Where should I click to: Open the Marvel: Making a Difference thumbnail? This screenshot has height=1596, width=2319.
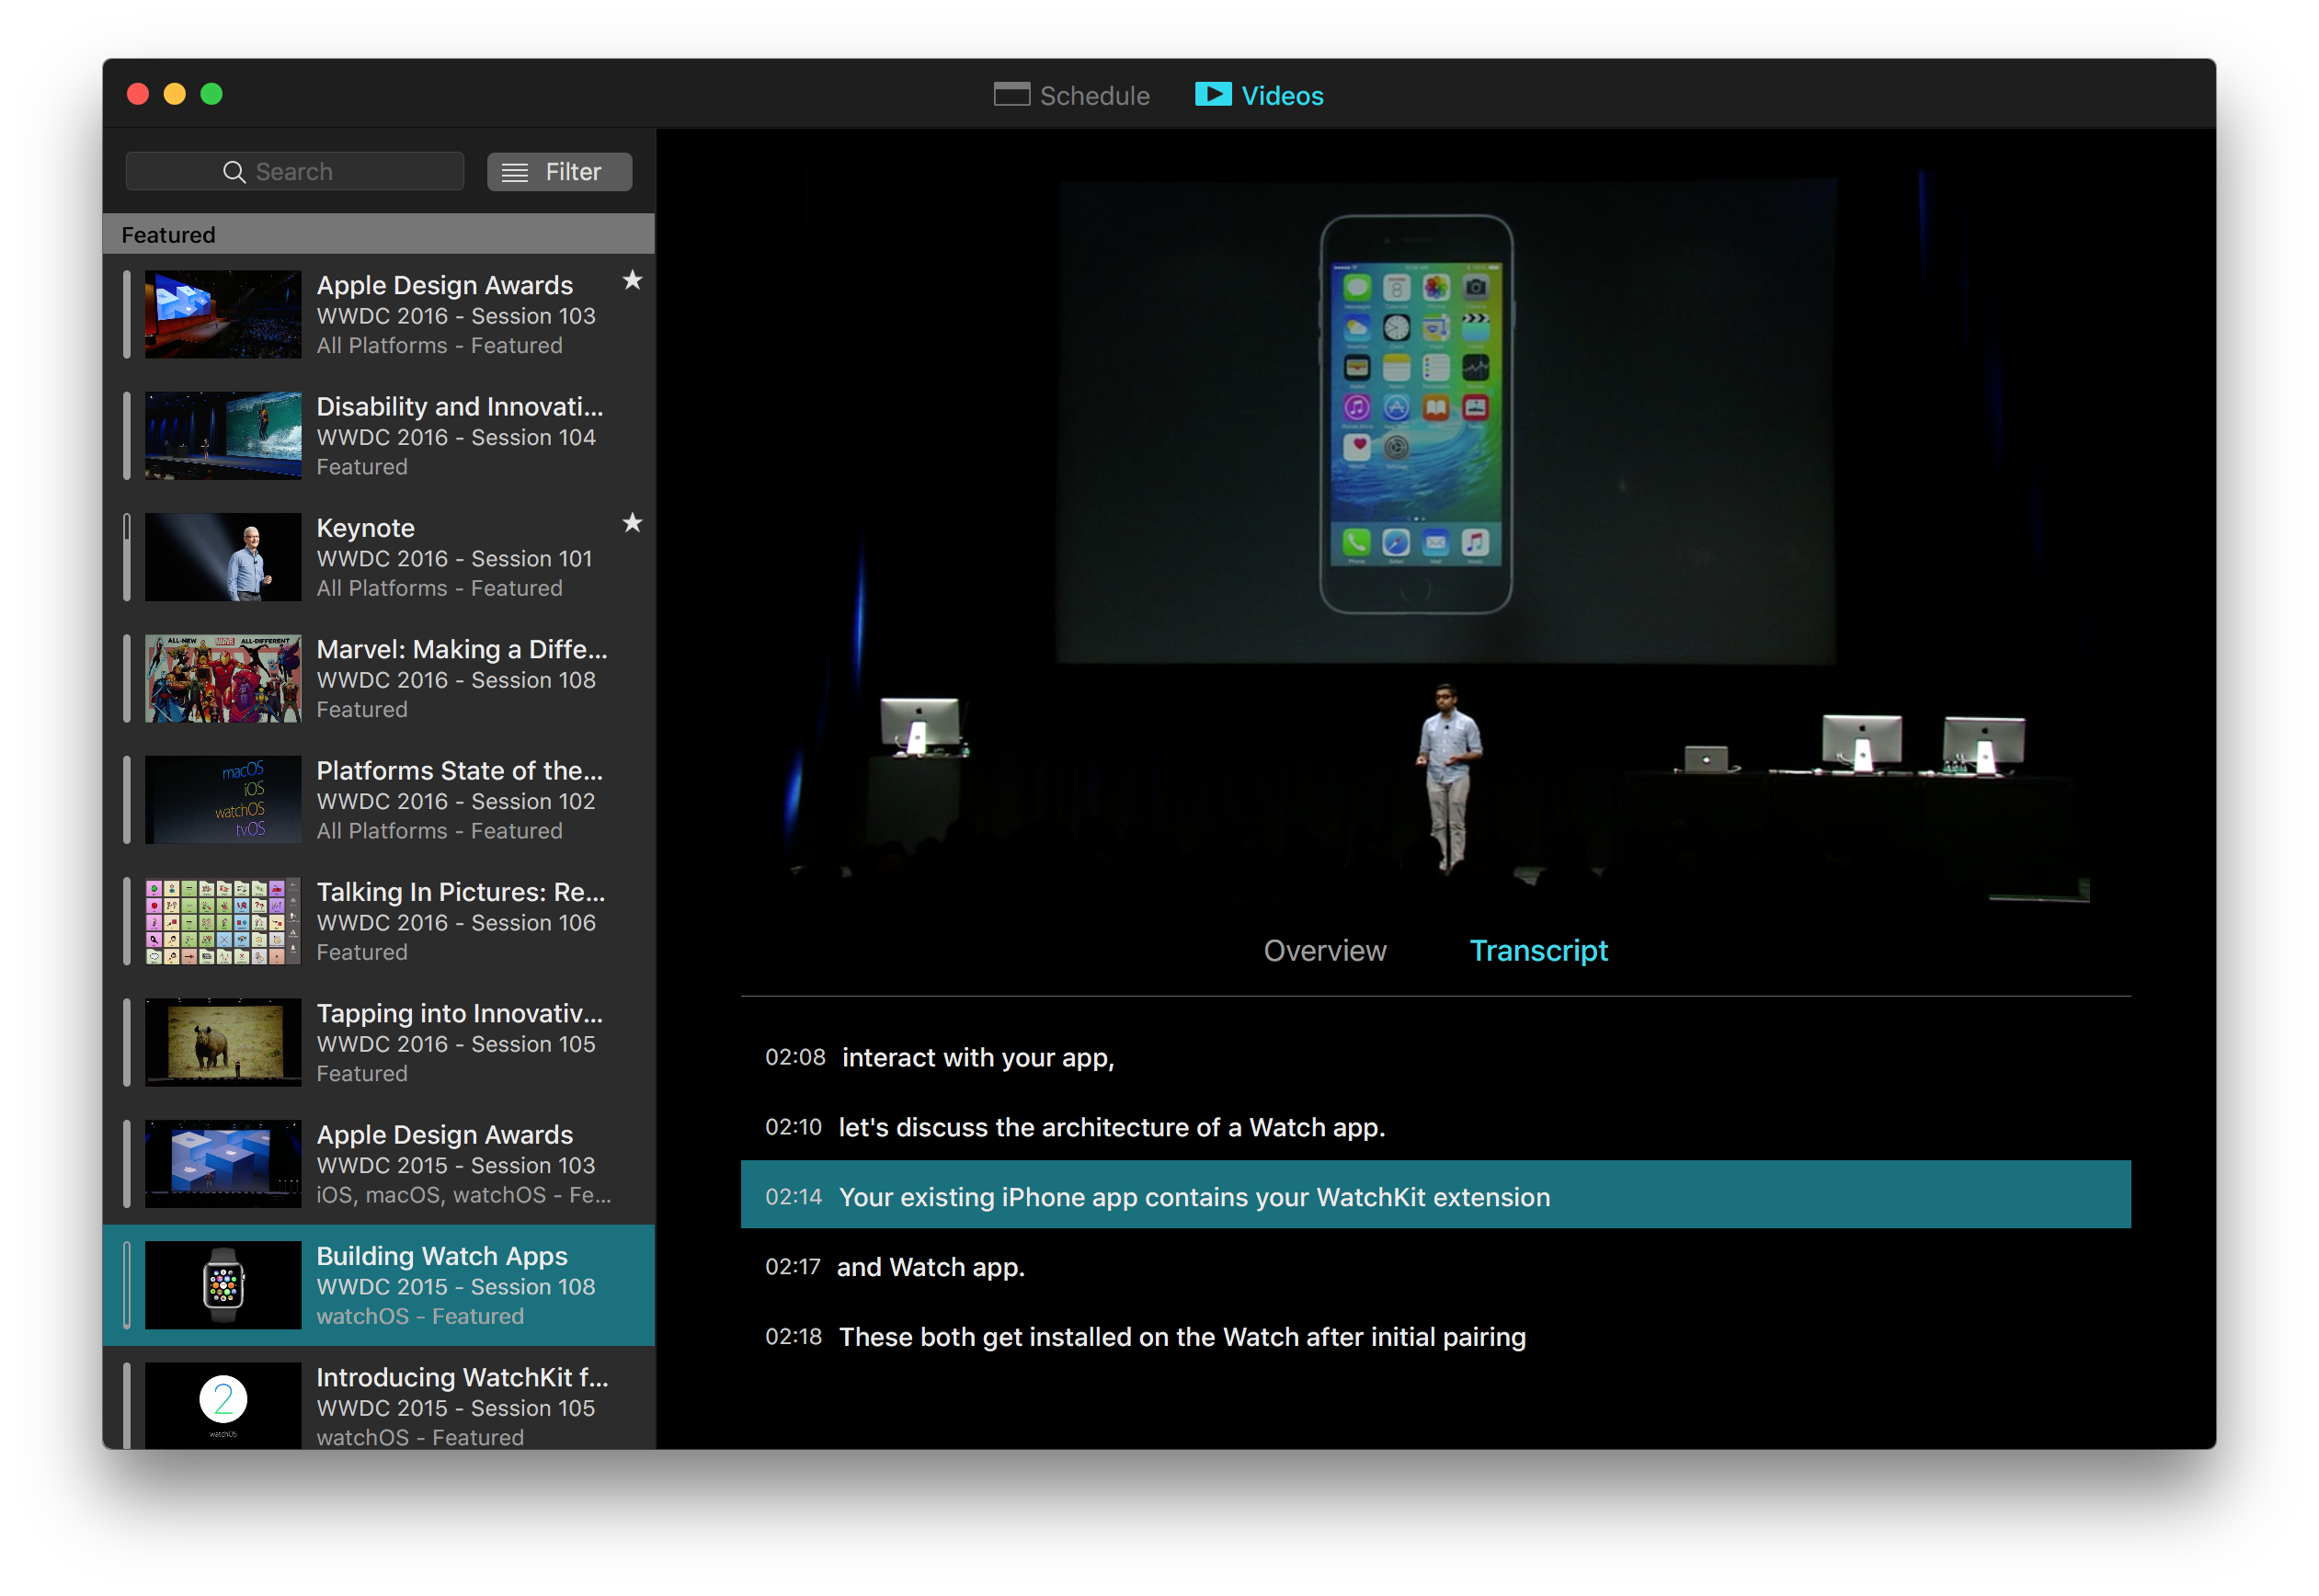223,678
